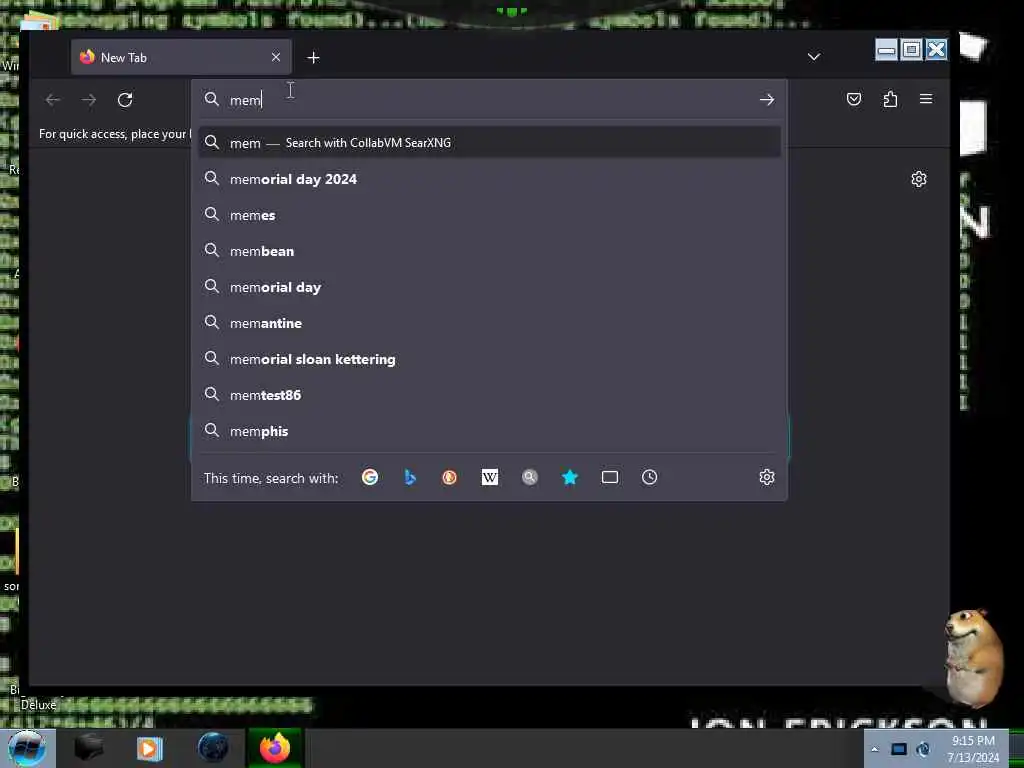Click the address bar text field
The height and width of the screenshot is (768, 1024).
[488, 100]
